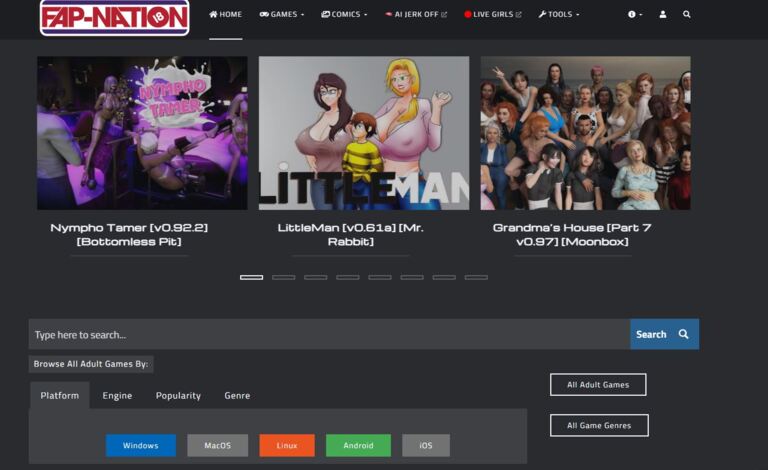Image resolution: width=768 pixels, height=470 pixels.
Task: Choose the green Android platform button
Action: point(358,446)
